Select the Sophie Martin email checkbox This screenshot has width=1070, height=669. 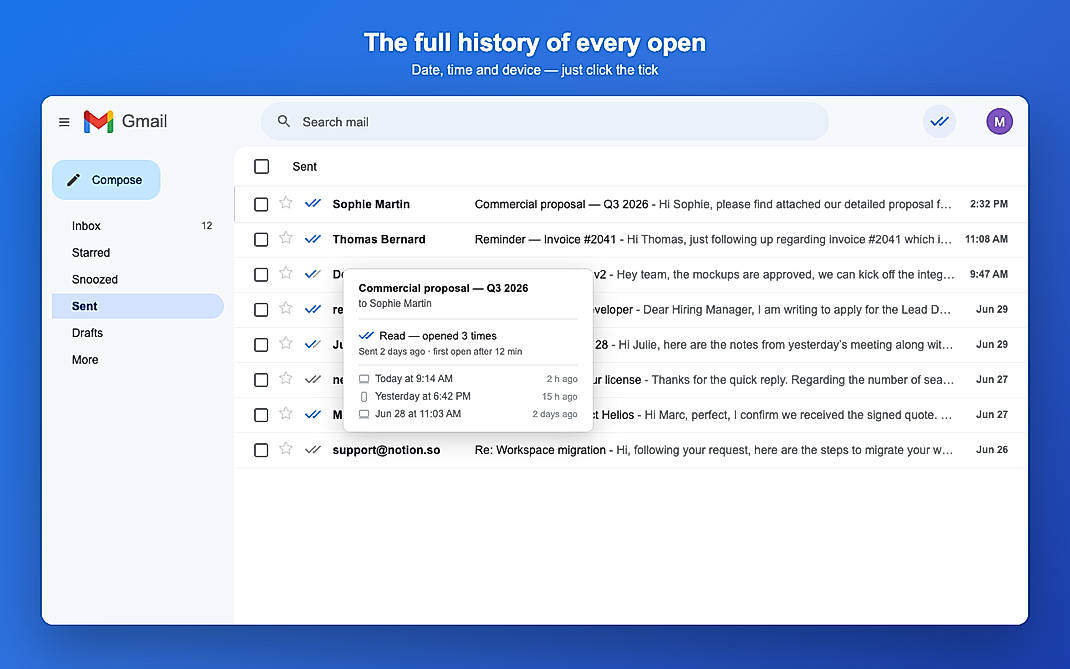pos(261,204)
